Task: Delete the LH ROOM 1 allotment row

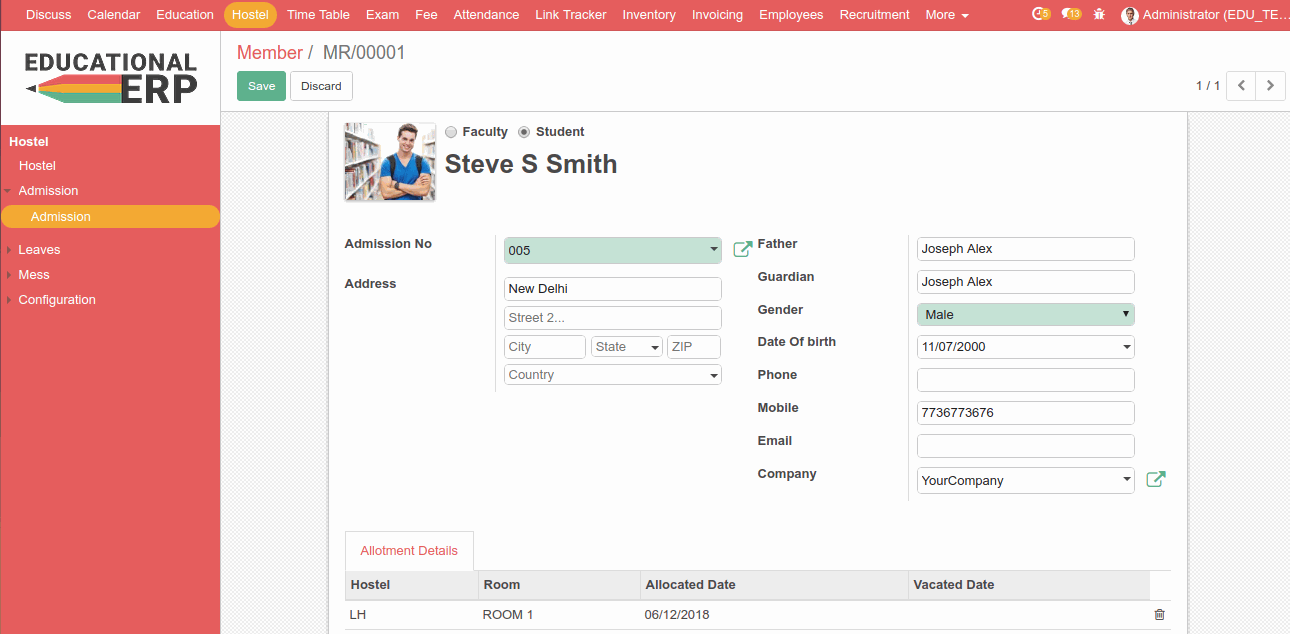Action: point(1159,614)
